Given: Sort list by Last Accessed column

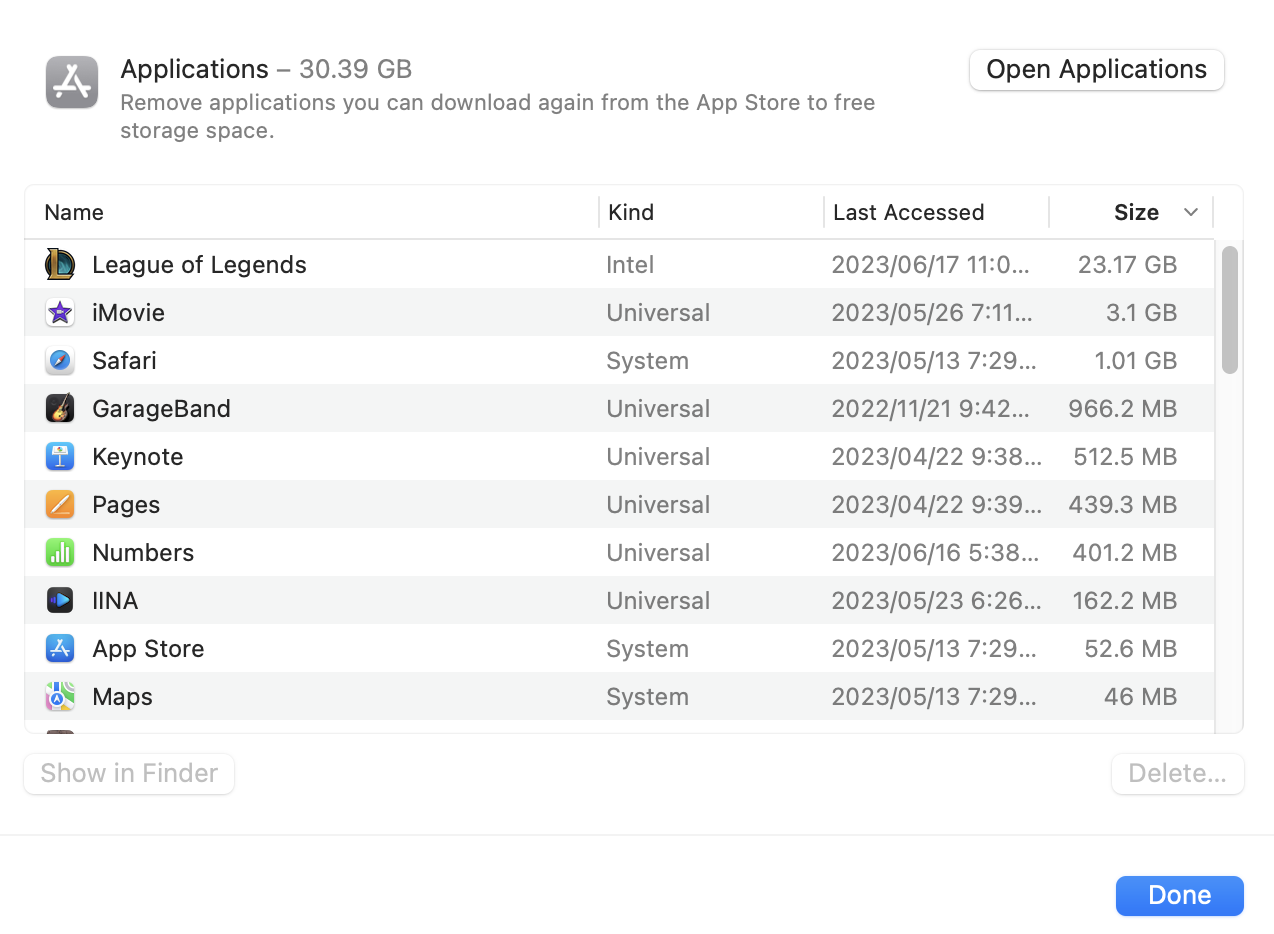Looking at the screenshot, I should [908, 212].
